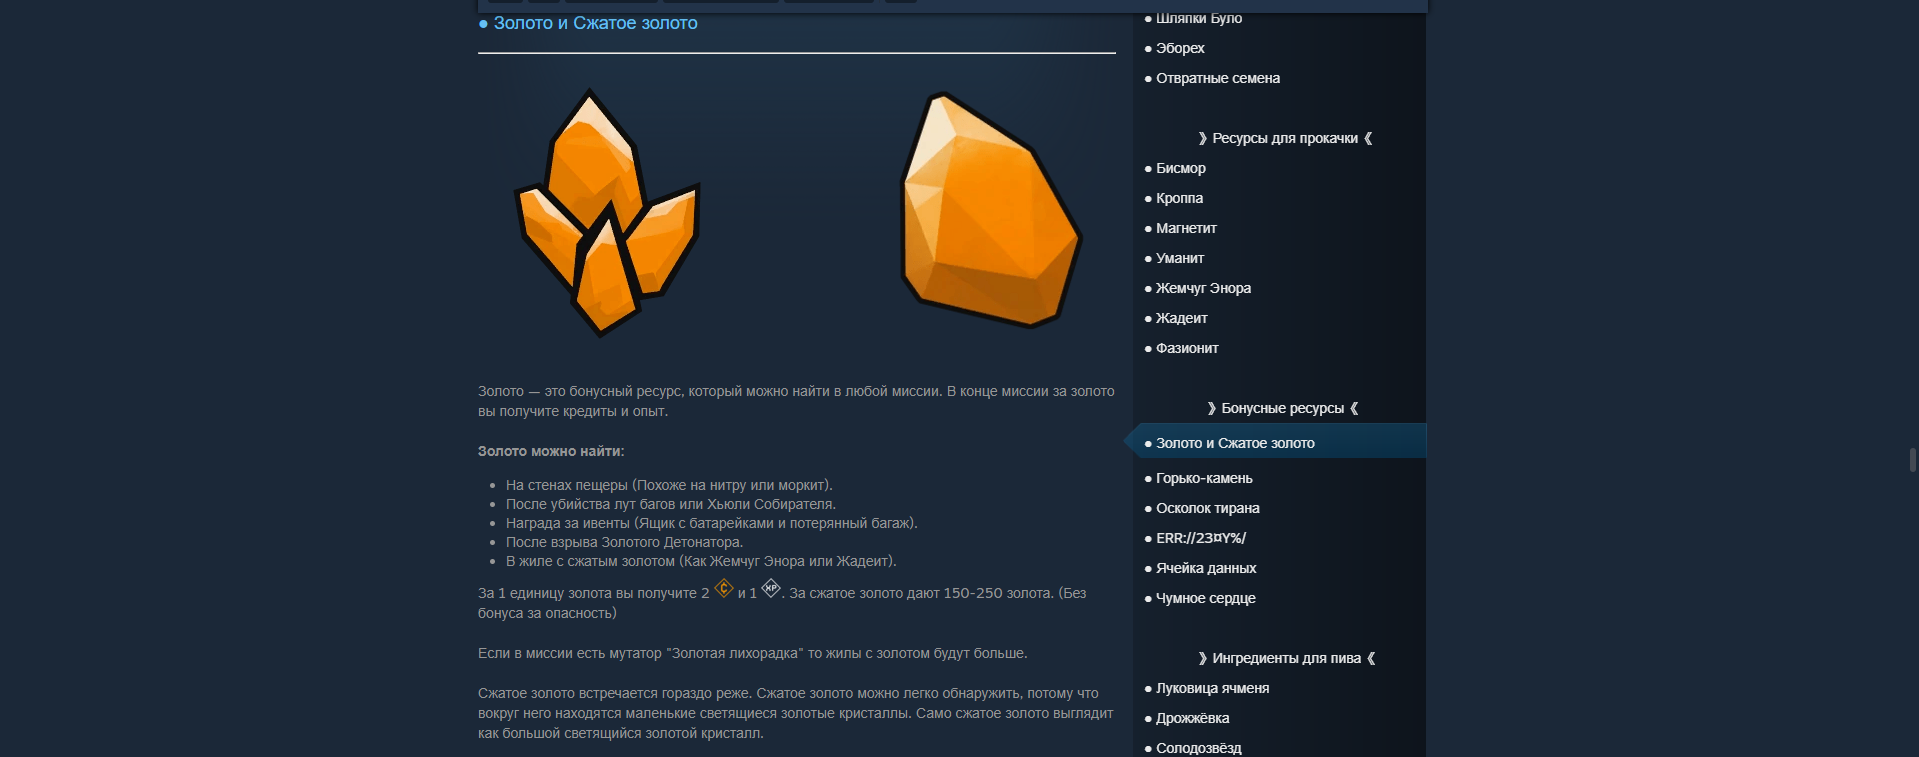
Task: Click the gold crystals cluster image
Action: [x=607, y=213]
